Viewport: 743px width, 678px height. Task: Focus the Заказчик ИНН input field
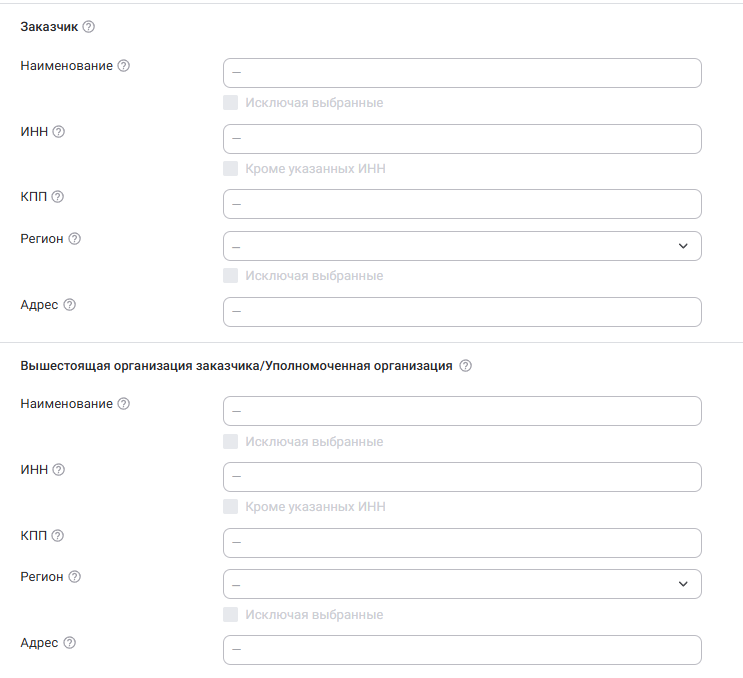point(462,139)
